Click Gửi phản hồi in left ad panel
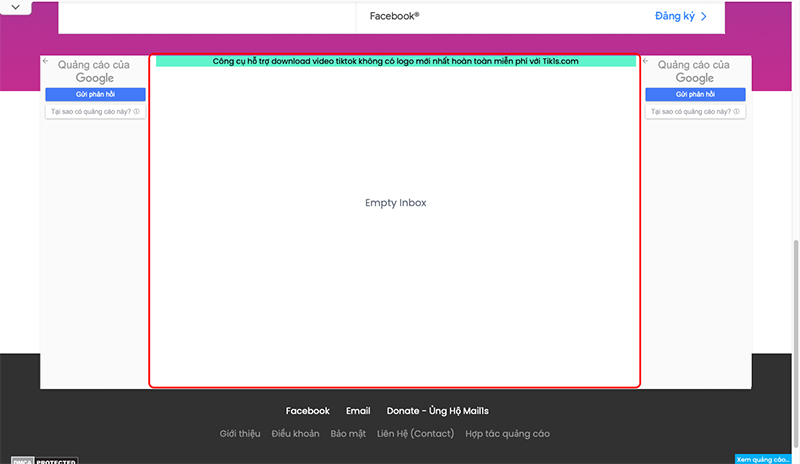800x464 pixels. tap(95, 94)
